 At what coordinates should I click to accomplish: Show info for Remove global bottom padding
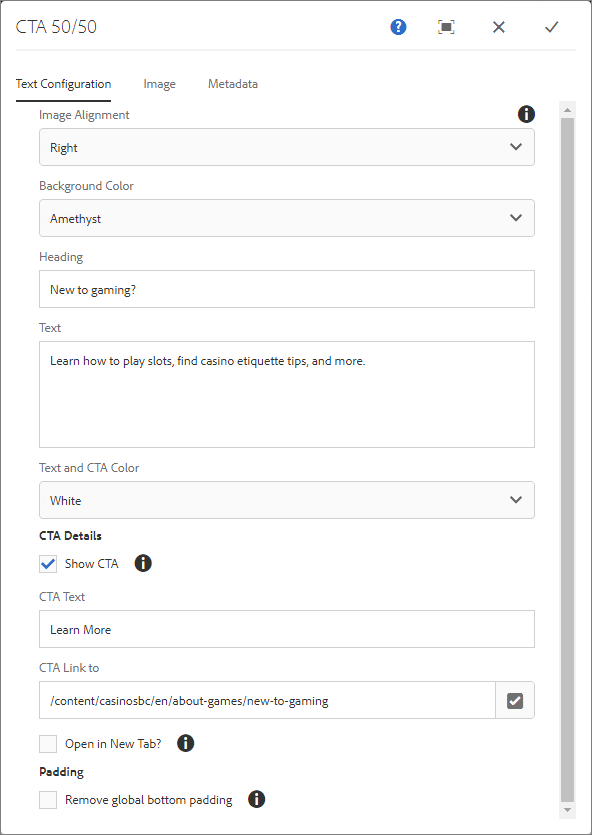[x=257, y=799]
